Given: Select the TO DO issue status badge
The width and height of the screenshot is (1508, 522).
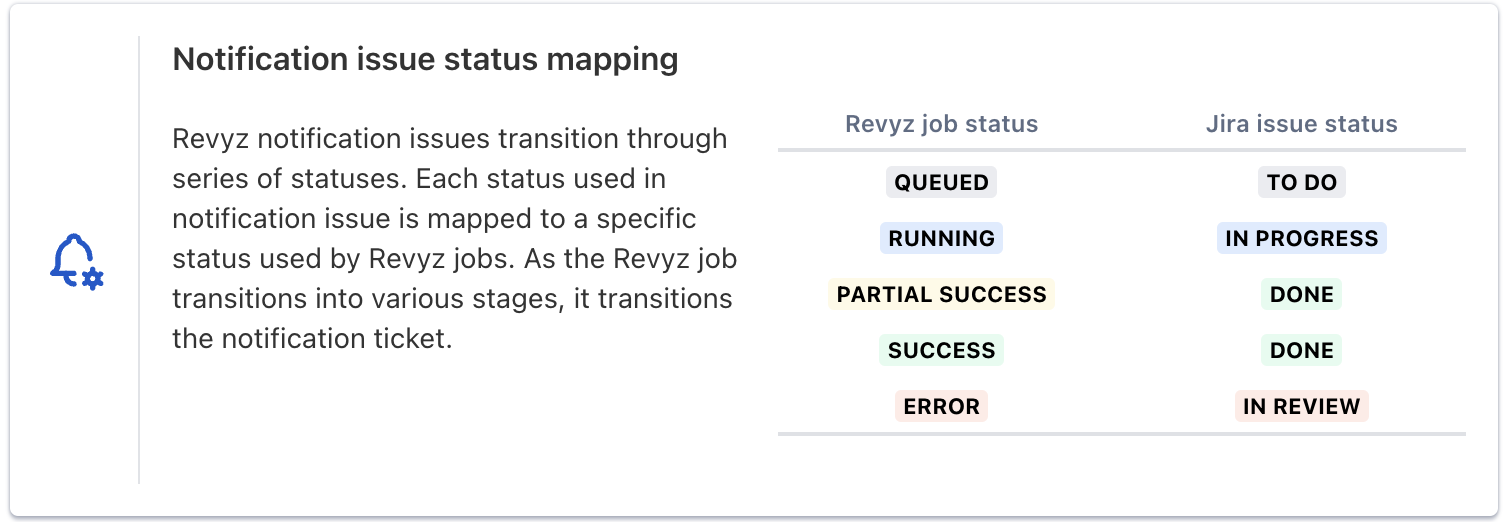Looking at the screenshot, I should (x=1301, y=182).
